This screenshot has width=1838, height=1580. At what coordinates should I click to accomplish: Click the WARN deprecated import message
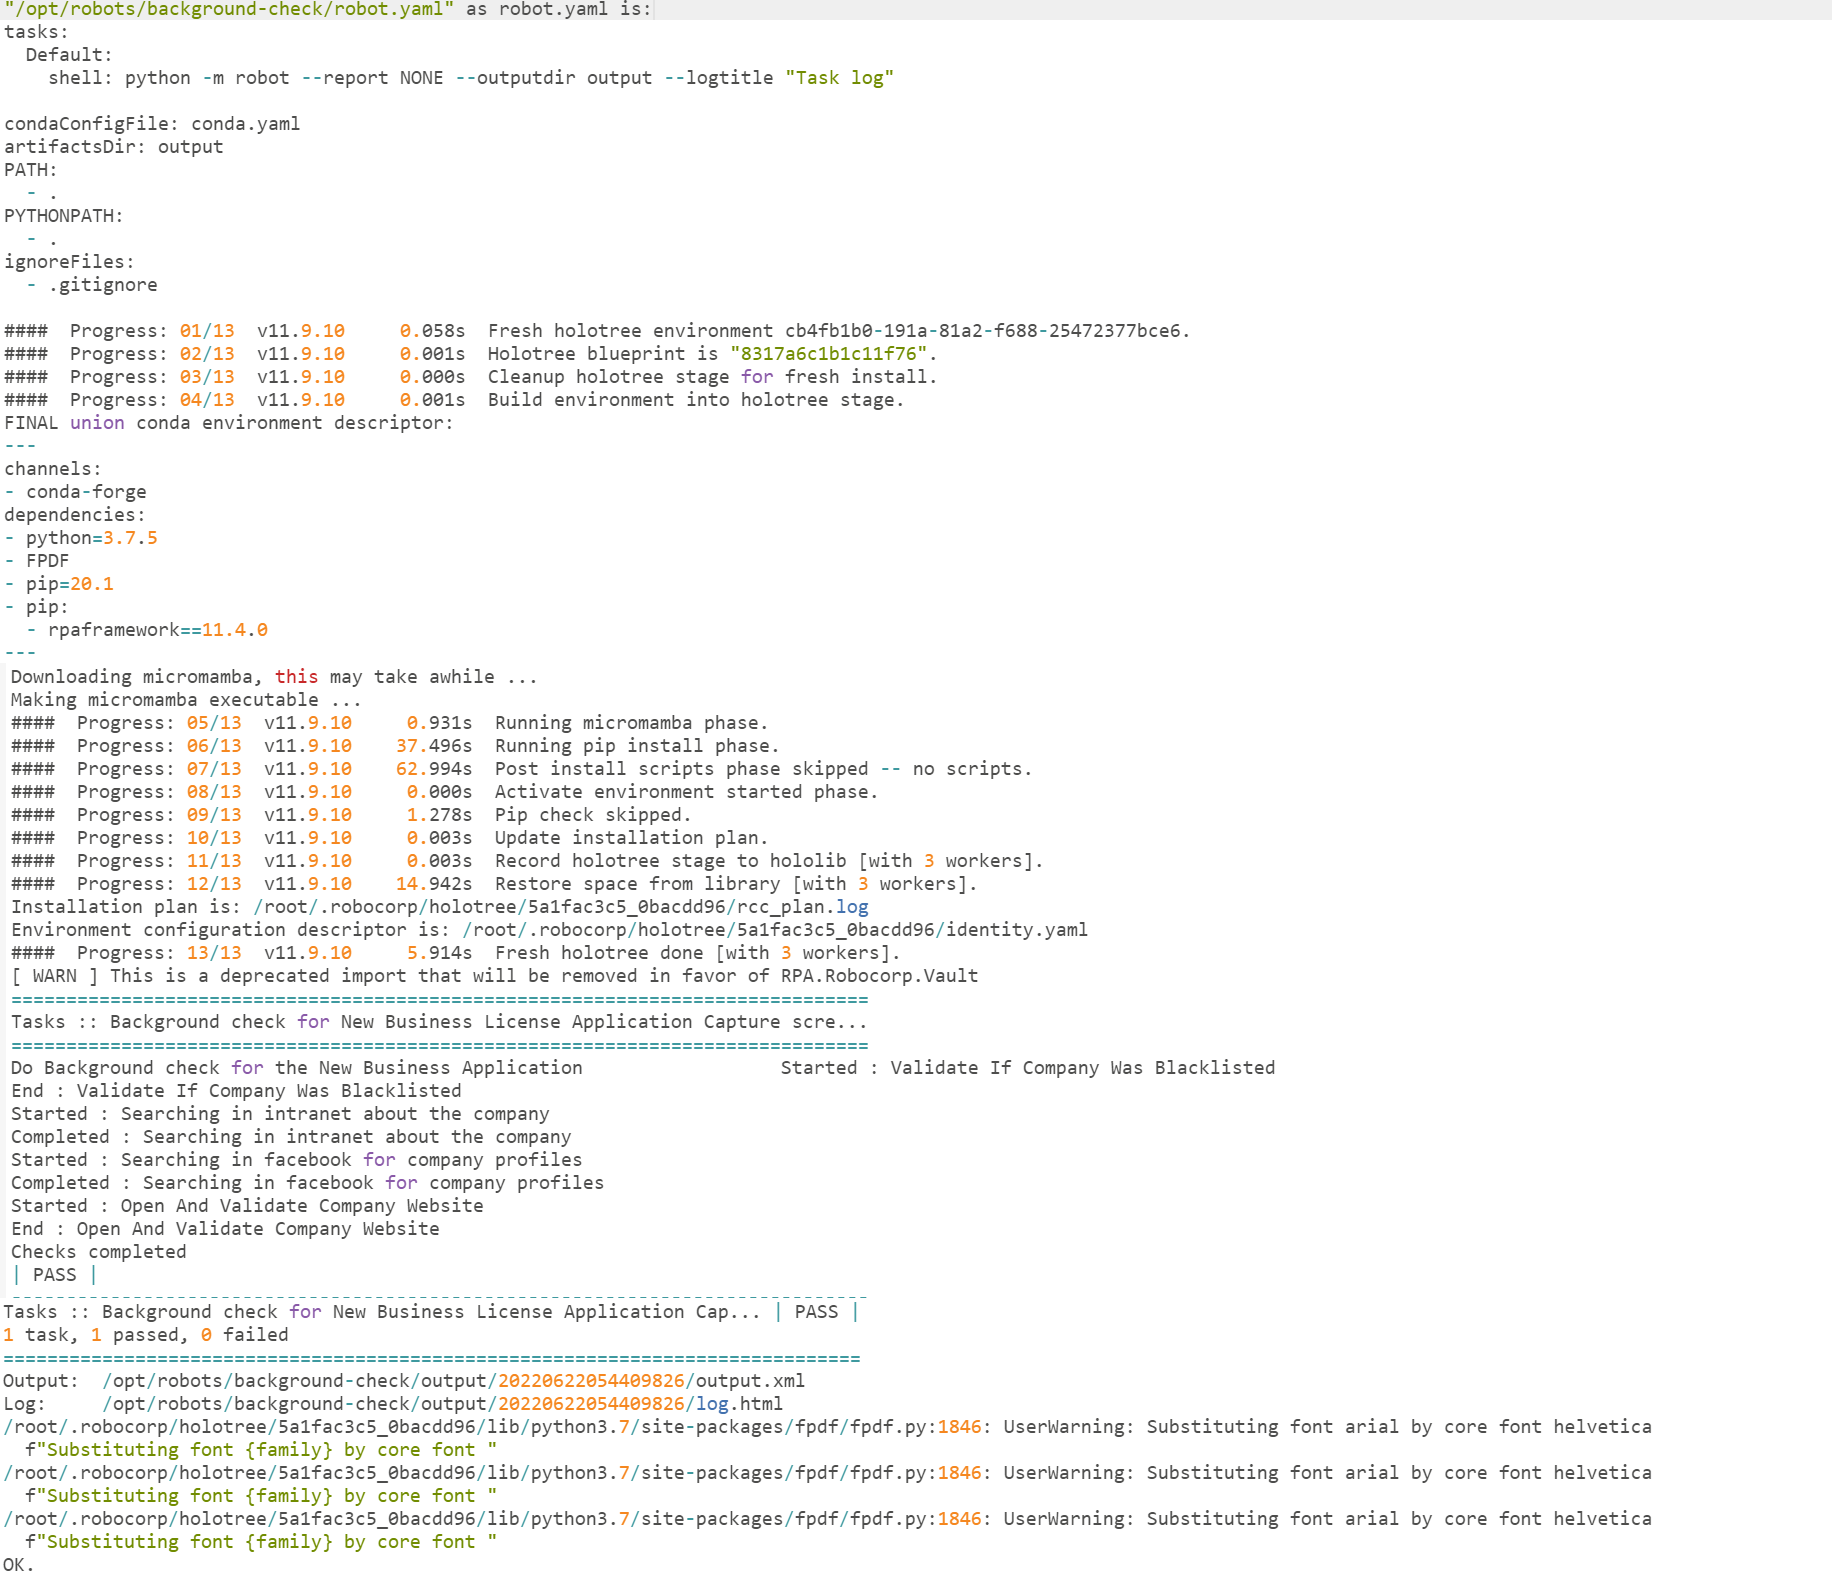tap(495, 976)
